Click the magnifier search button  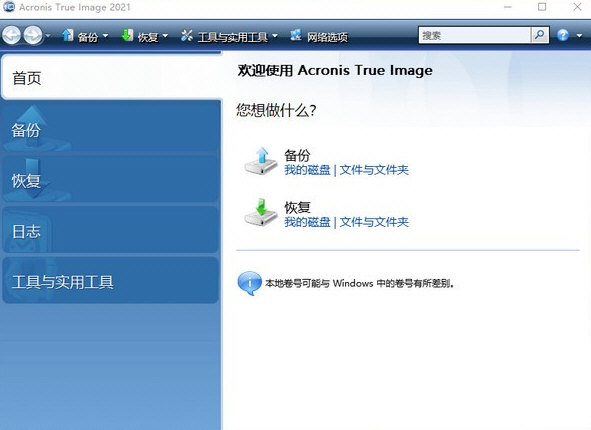point(540,35)
